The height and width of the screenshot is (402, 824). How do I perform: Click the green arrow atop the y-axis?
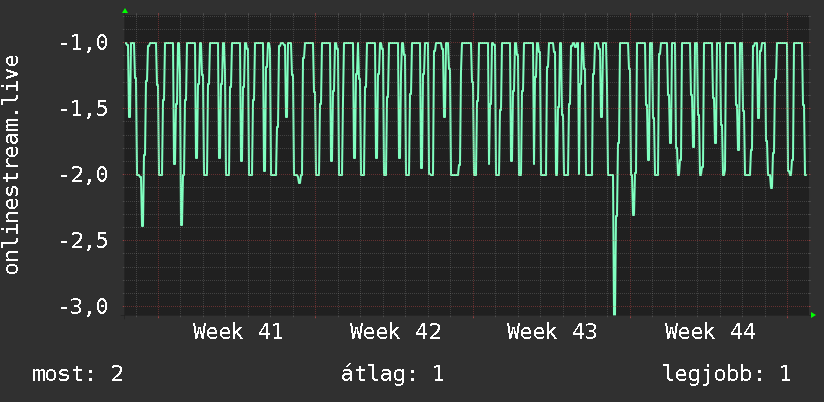point(125,11)
